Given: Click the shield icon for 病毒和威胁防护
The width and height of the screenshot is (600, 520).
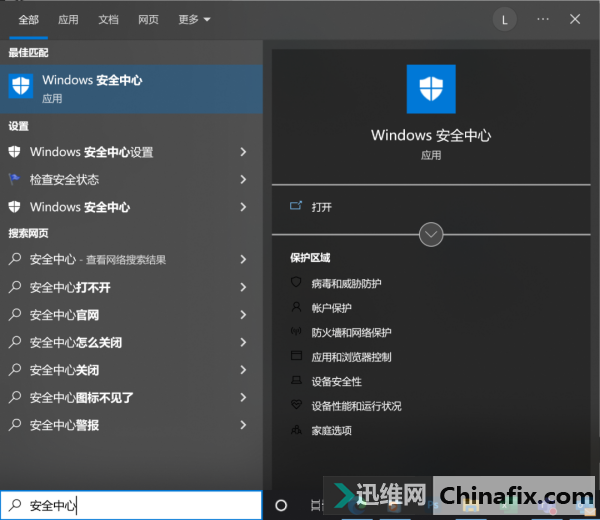Looking at the screenshot, I should (x=296, y=282).
